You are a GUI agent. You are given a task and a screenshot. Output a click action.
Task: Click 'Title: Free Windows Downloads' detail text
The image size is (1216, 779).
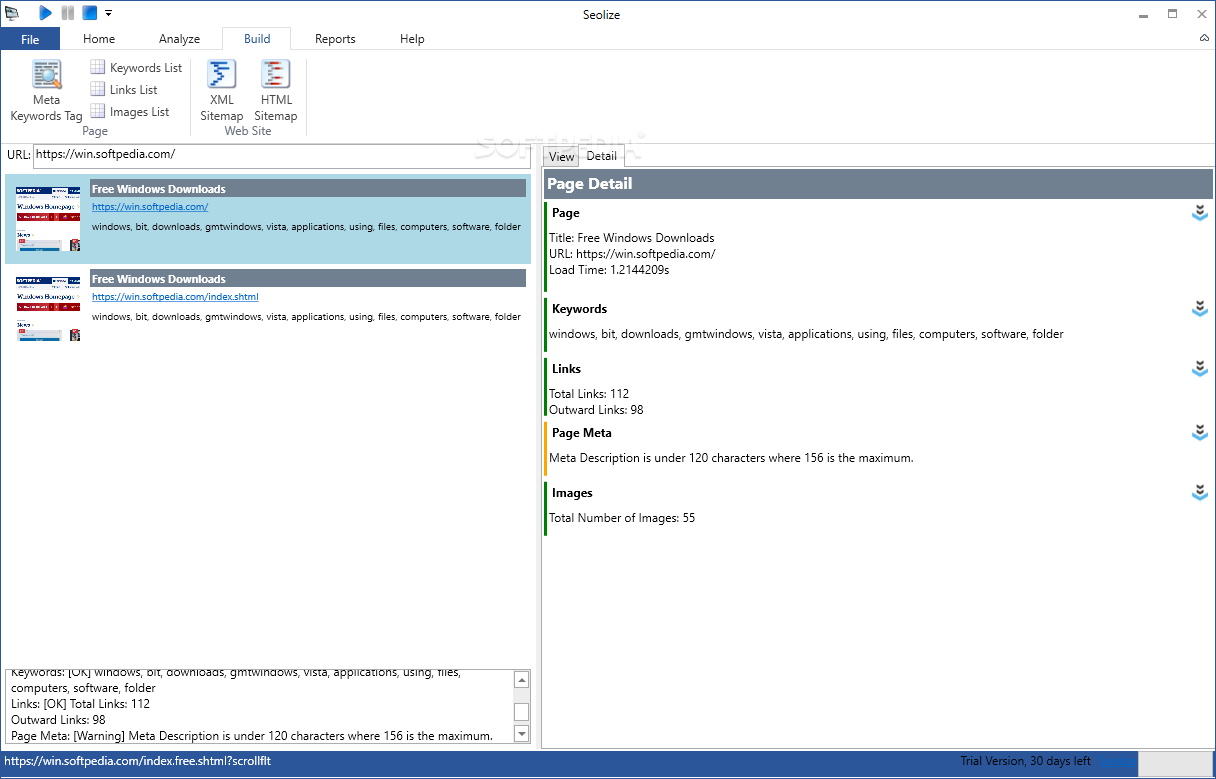pos(632,238)
